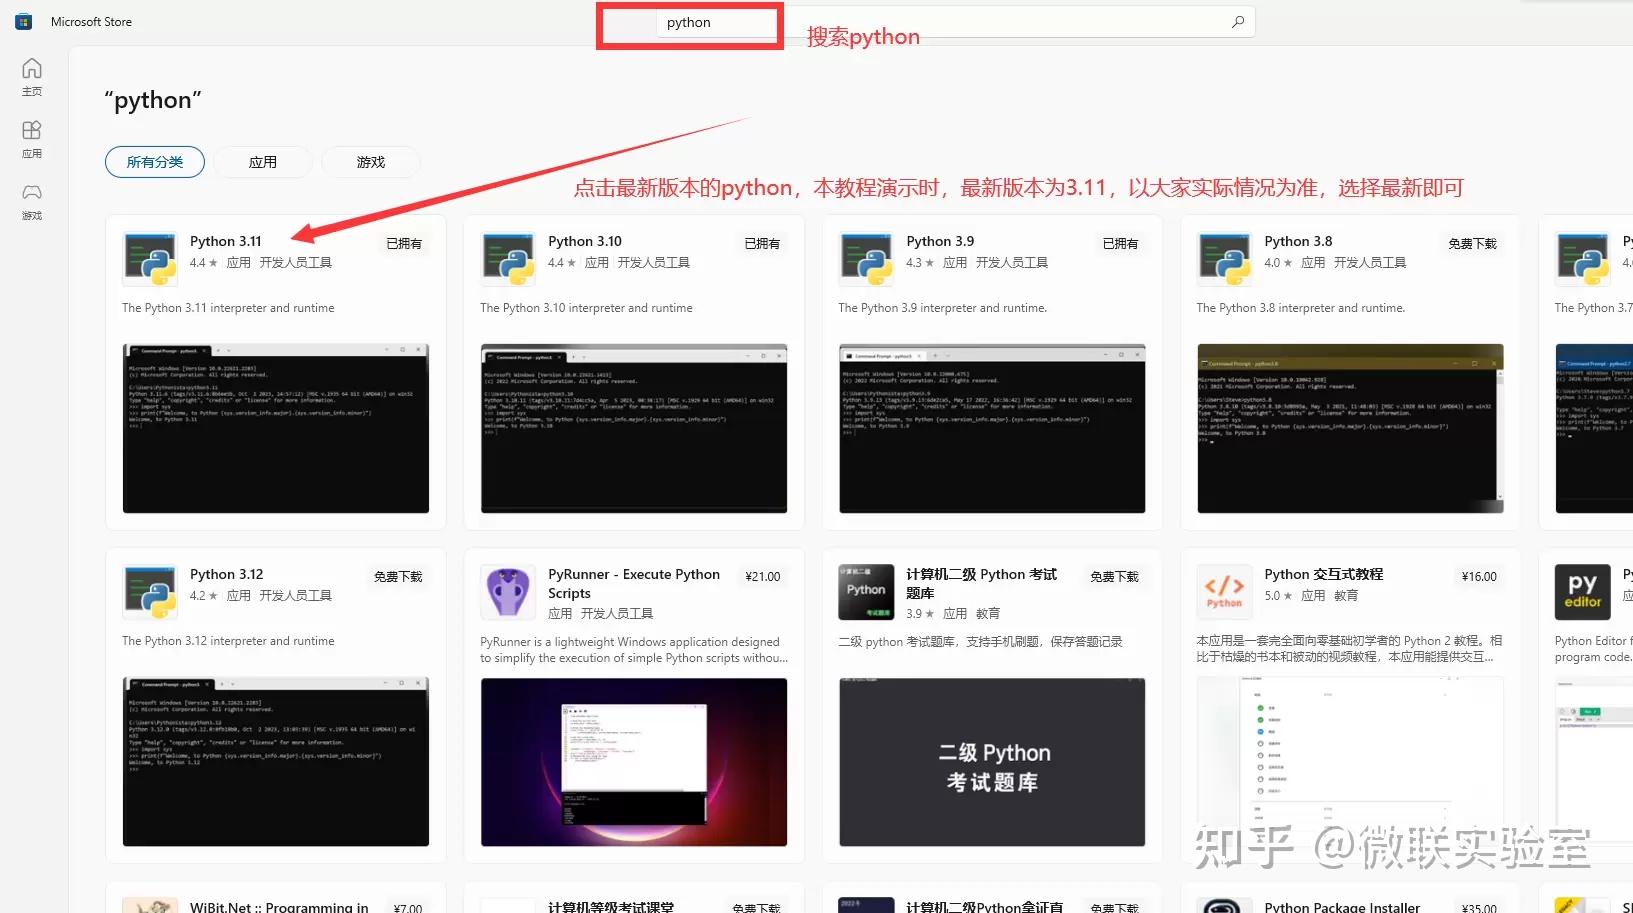Viewport: 1633px width, 913px height.
Task: Click 'The Python 3.9 interpreter and runtime.' text
Action: [942, 308]
